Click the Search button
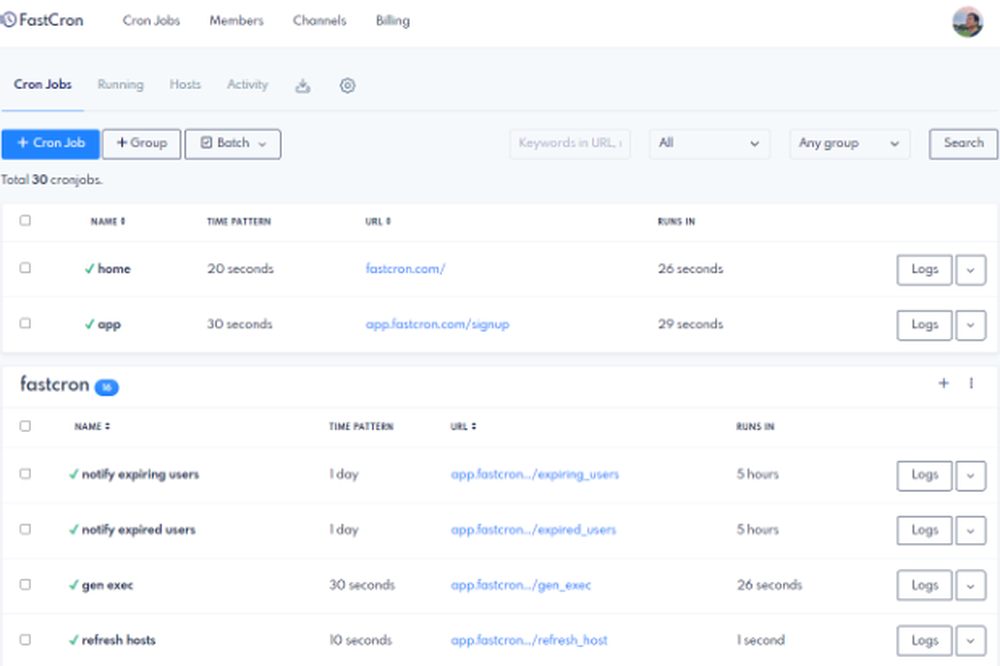This screenshot has height=666, width=1000. tap(962, 143)
